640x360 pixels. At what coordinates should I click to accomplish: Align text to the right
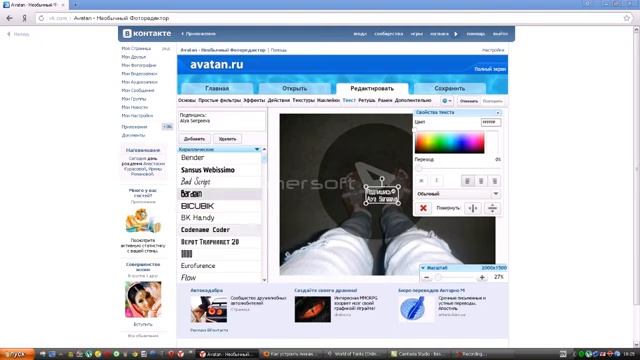click(494, 181)
